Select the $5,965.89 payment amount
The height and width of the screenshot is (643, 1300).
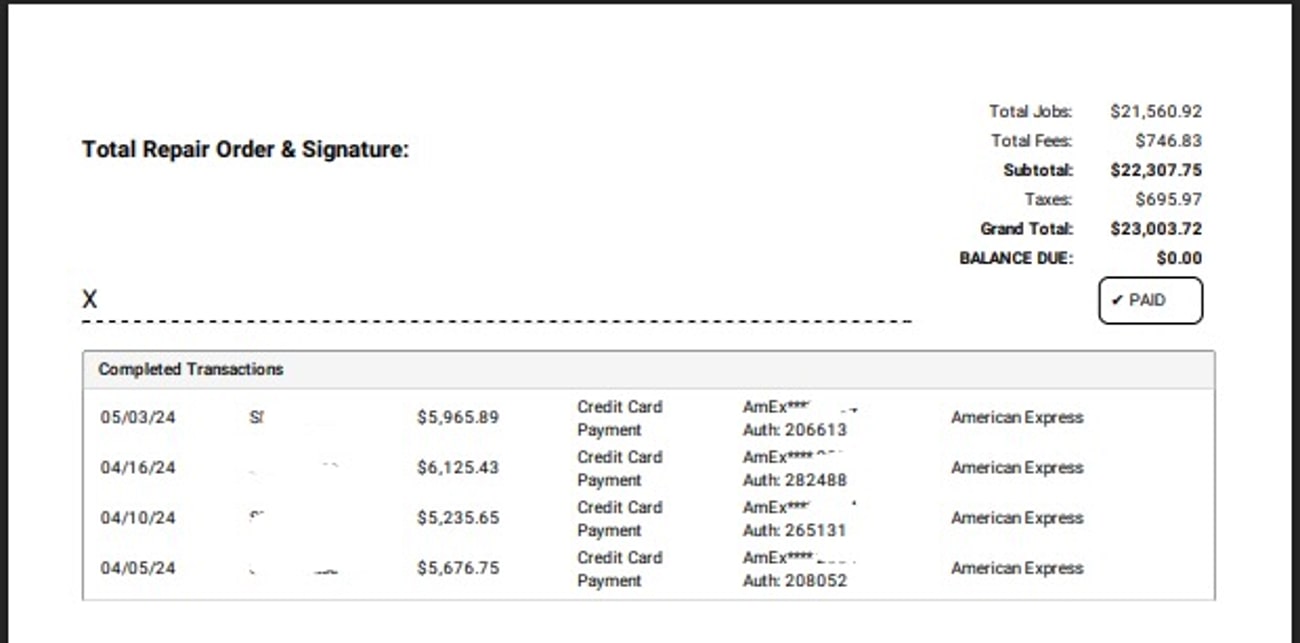pyautogui.click(x=457, y=417)
